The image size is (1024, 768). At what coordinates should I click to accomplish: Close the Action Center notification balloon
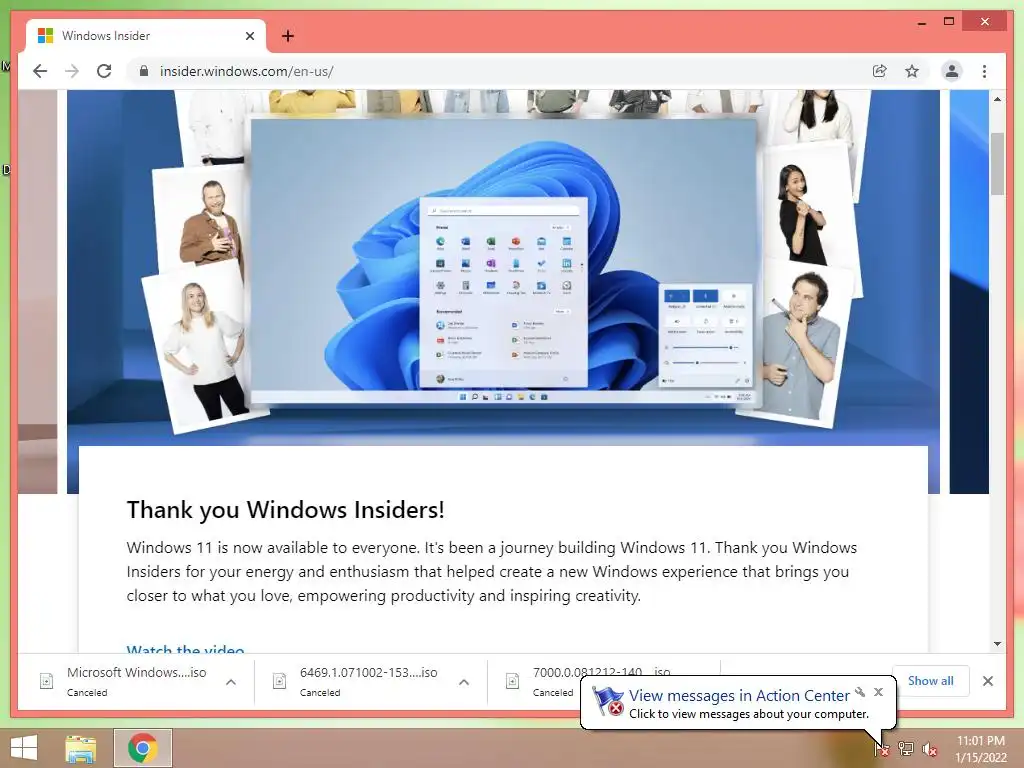coord(878,692)
